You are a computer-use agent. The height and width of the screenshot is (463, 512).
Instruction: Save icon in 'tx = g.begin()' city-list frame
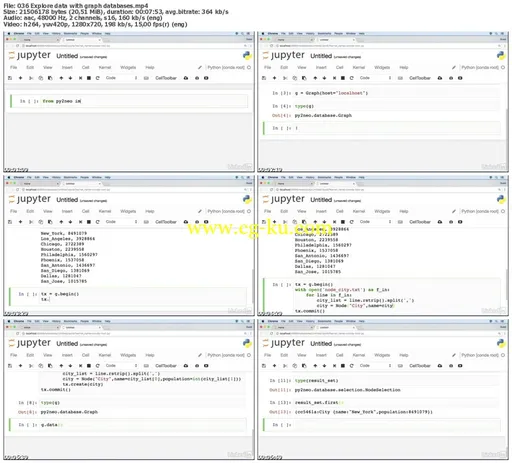coord(10,222)
